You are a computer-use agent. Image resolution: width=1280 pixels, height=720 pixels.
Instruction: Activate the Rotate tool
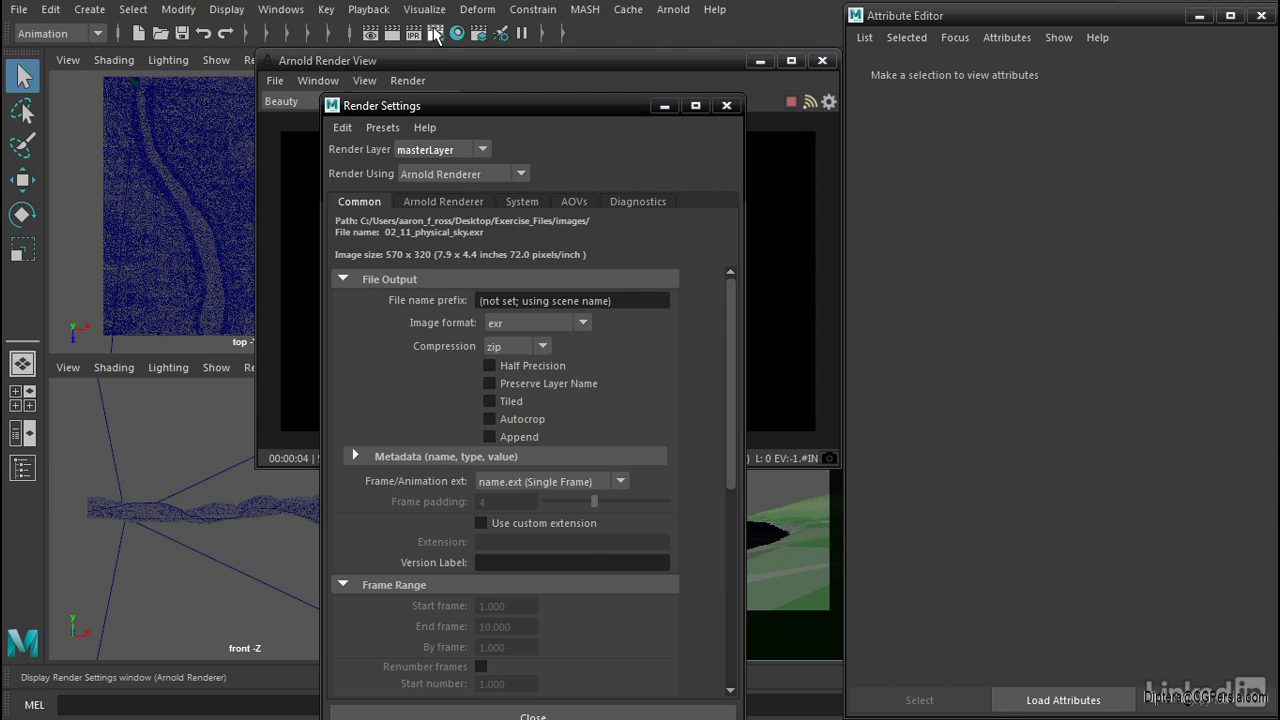tap(23, 214)
